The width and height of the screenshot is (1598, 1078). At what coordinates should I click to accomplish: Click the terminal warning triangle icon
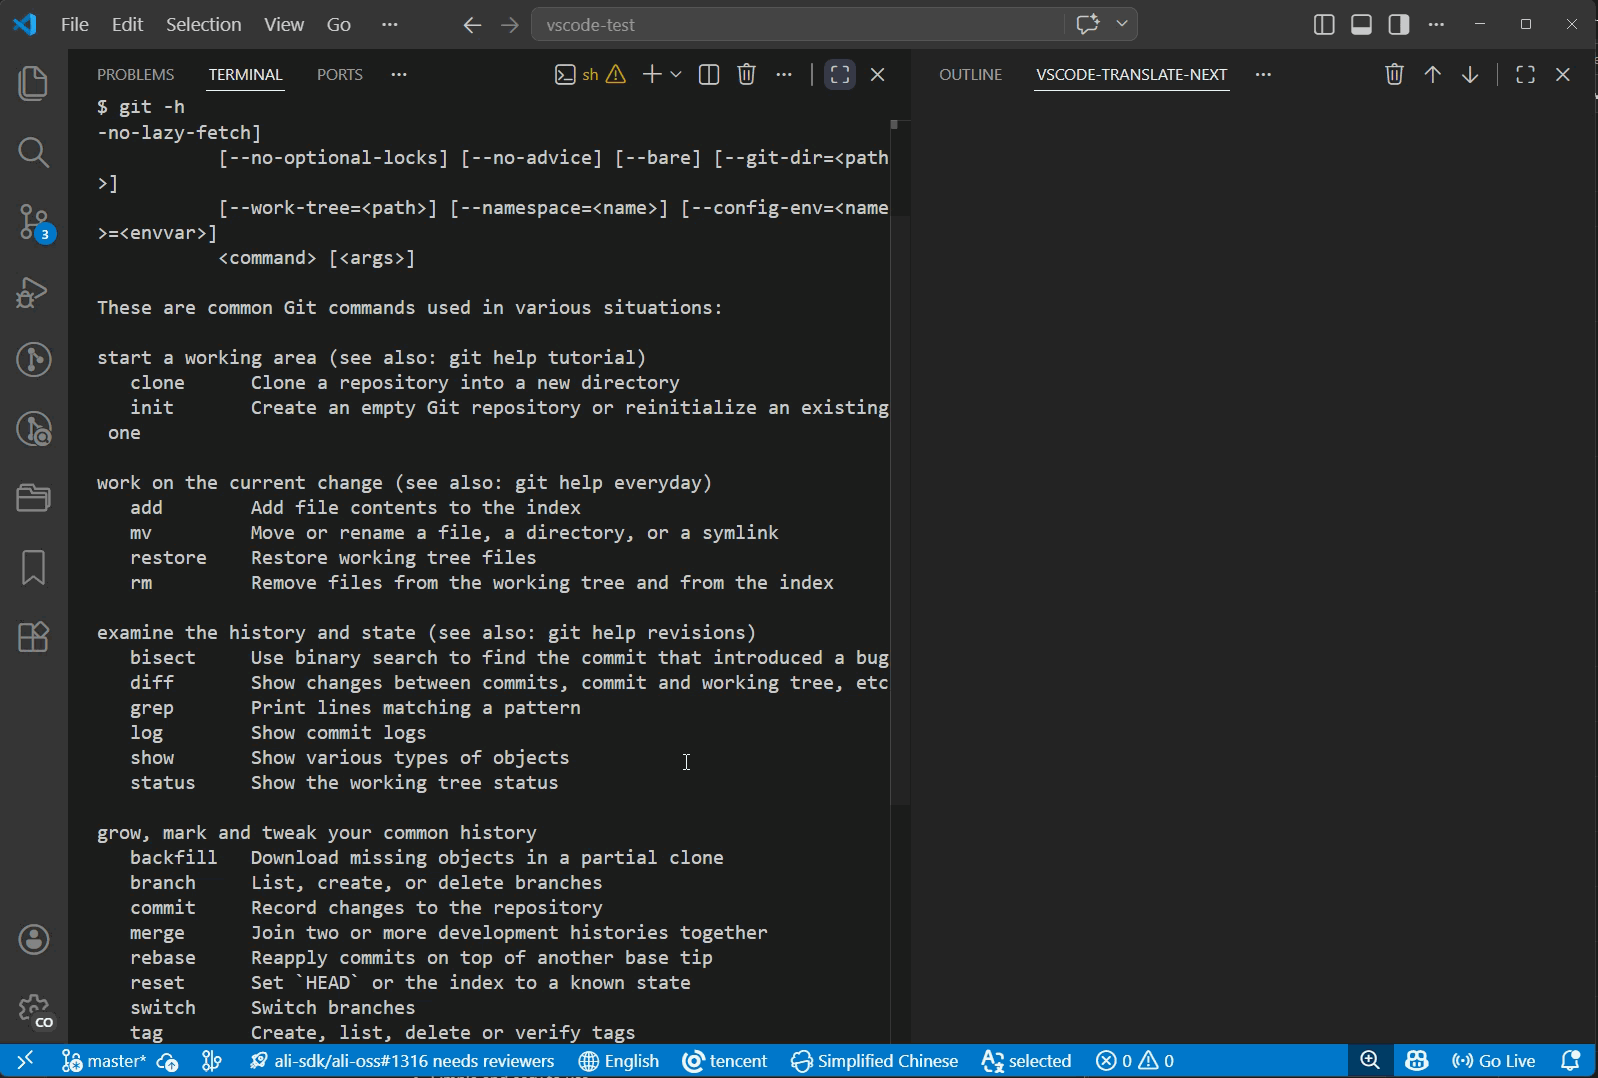(616, 74)
